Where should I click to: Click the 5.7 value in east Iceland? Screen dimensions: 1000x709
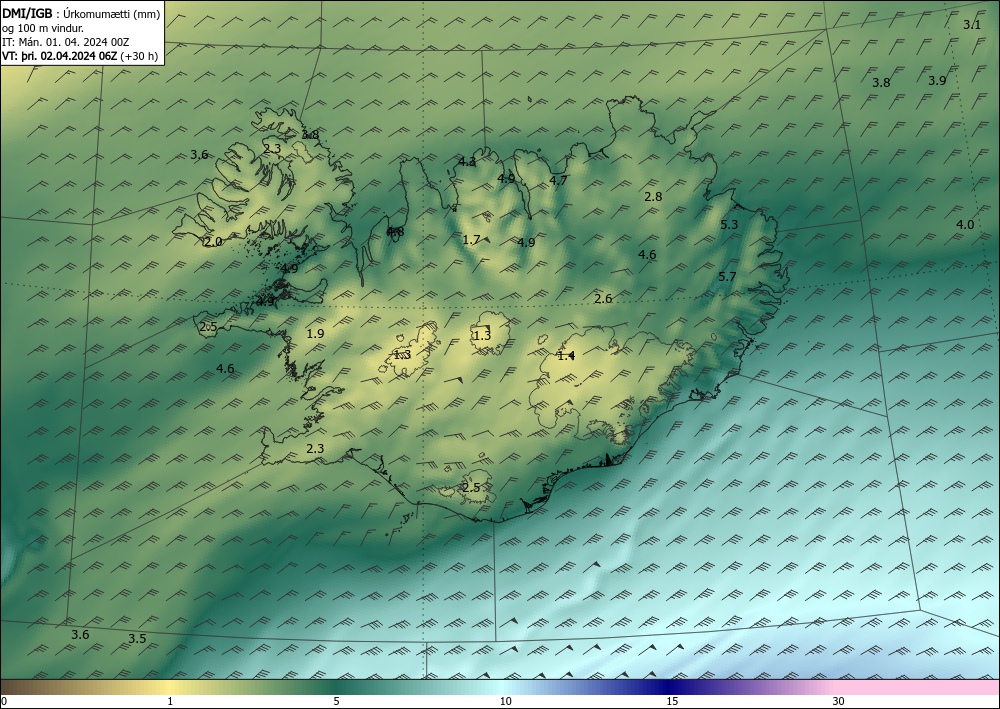(727, 277)
